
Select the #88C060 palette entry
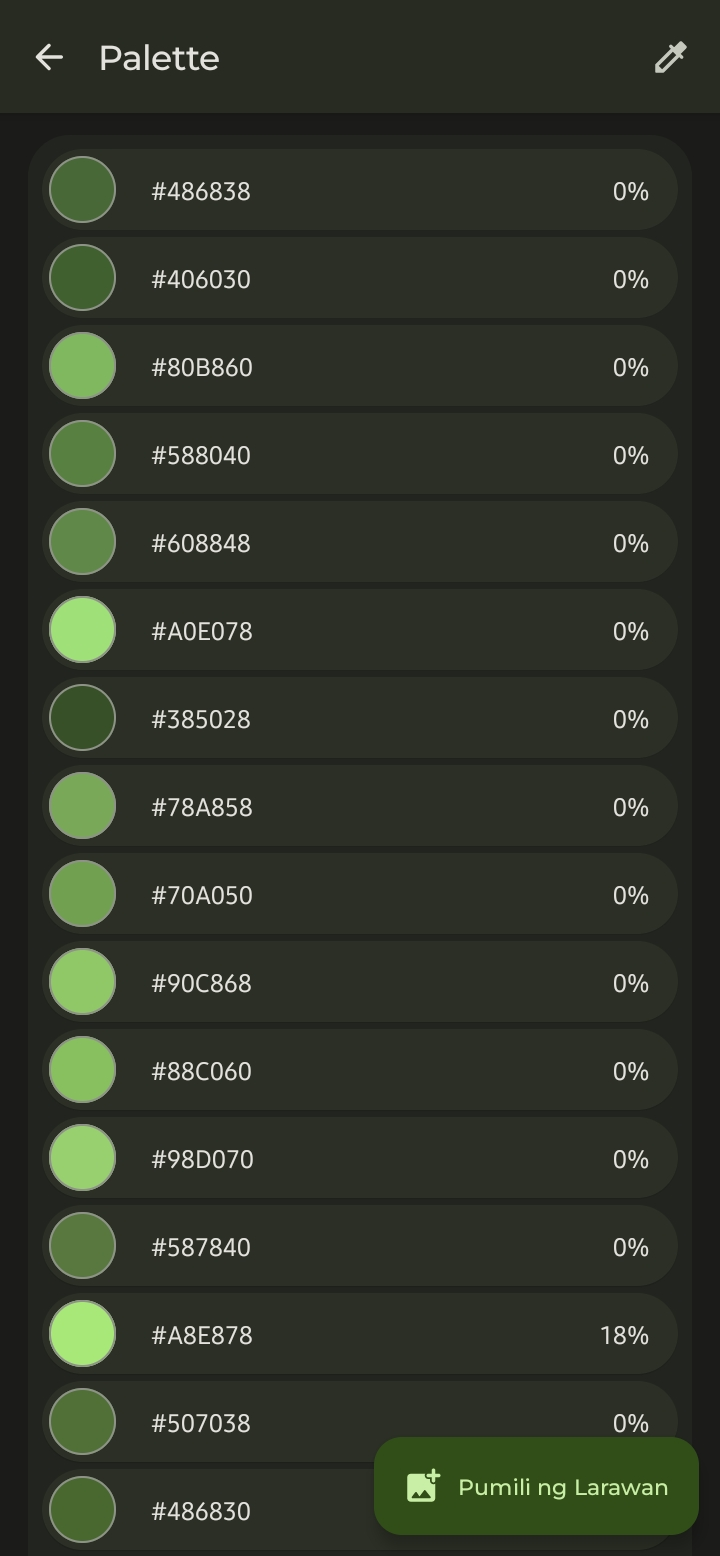(x=360, y=1070)
